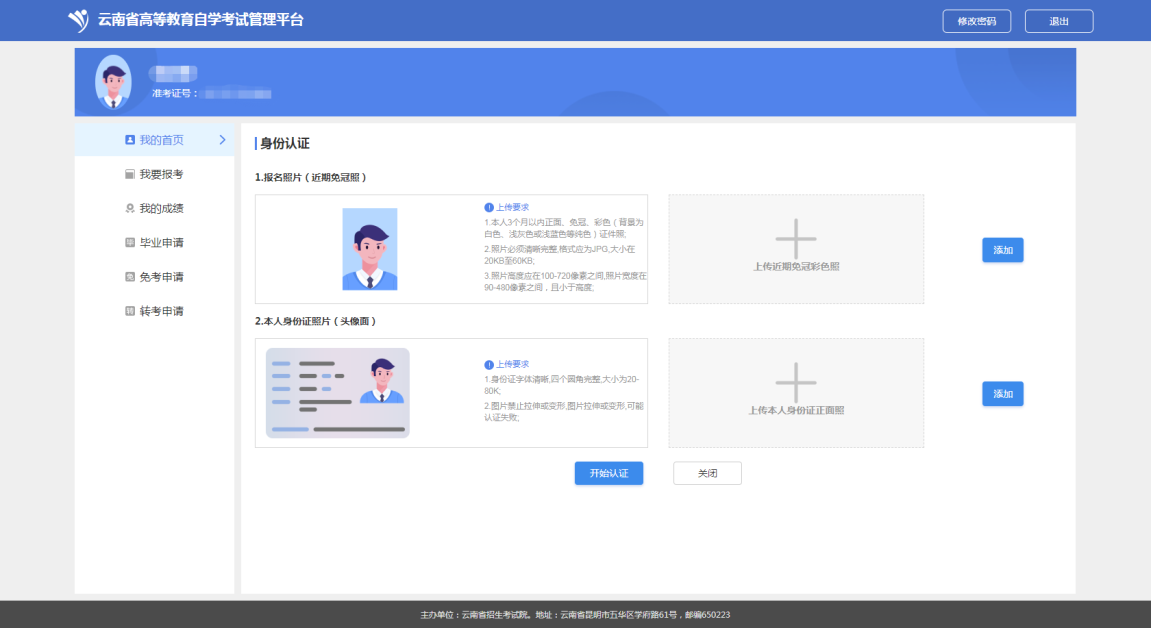Click the 我的成绩 sidebar icon
The image size is (1151, 628).
(130, 208)
